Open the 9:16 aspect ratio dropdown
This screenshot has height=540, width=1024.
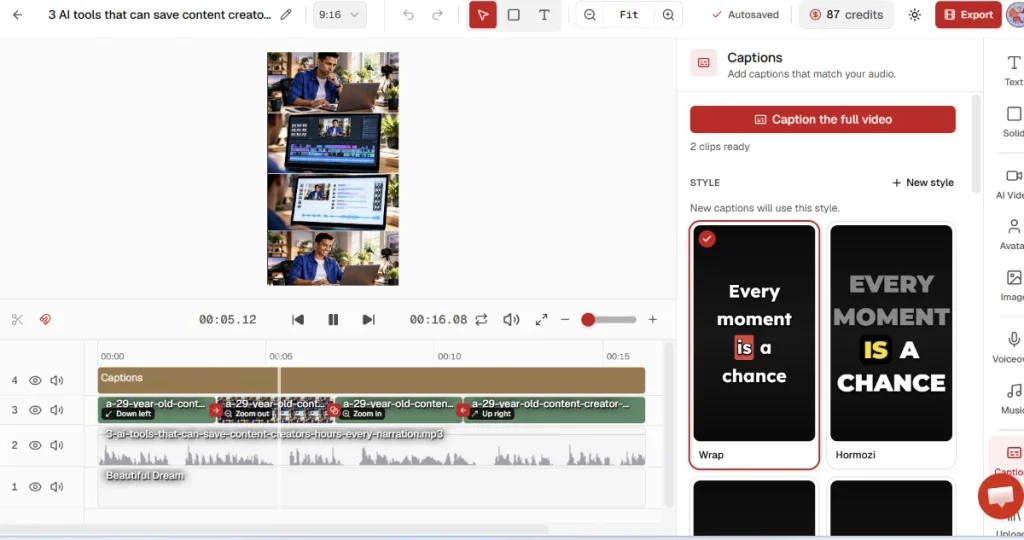(340, 14)
